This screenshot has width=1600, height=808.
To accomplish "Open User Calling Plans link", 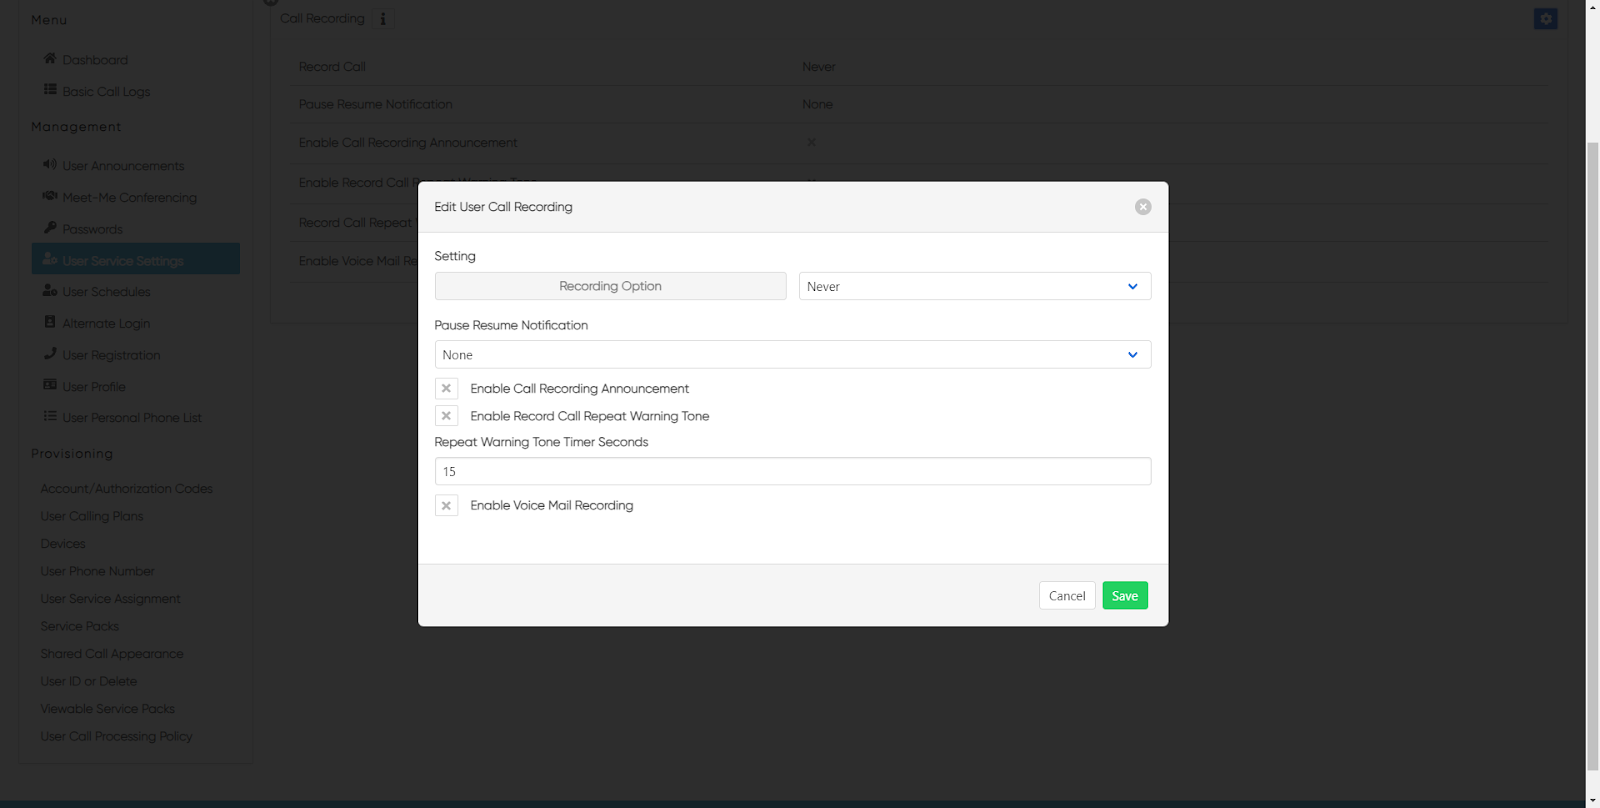I will coord(92,517).
